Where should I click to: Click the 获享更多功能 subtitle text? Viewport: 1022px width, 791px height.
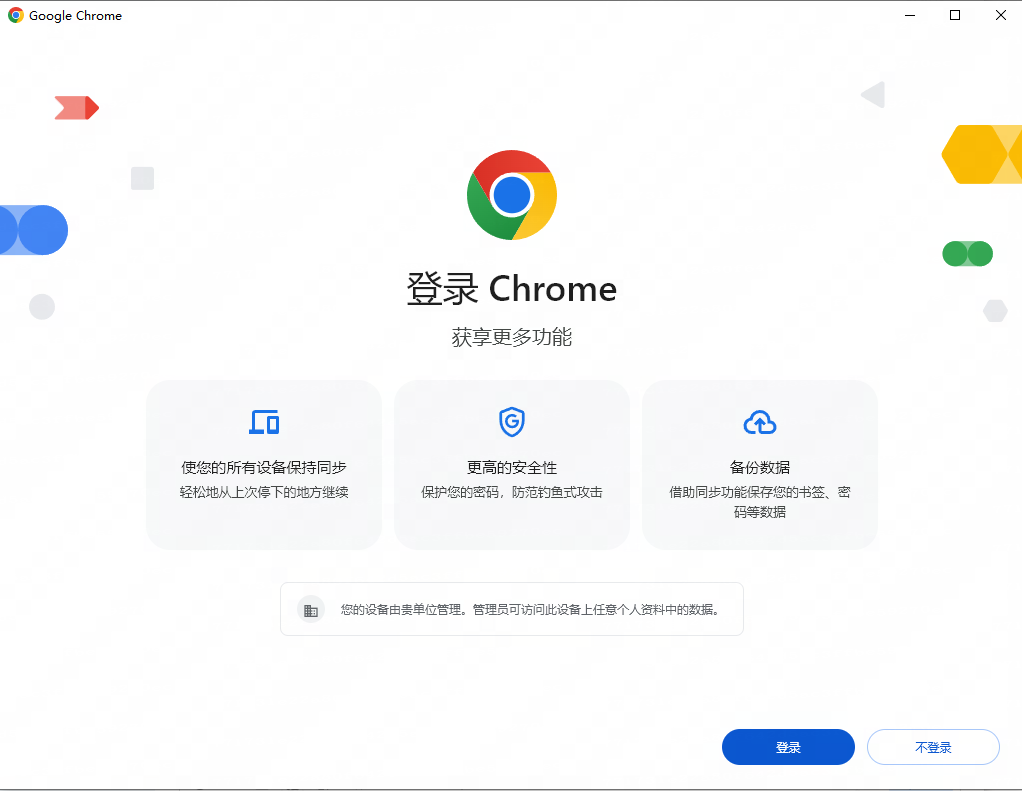512,337
